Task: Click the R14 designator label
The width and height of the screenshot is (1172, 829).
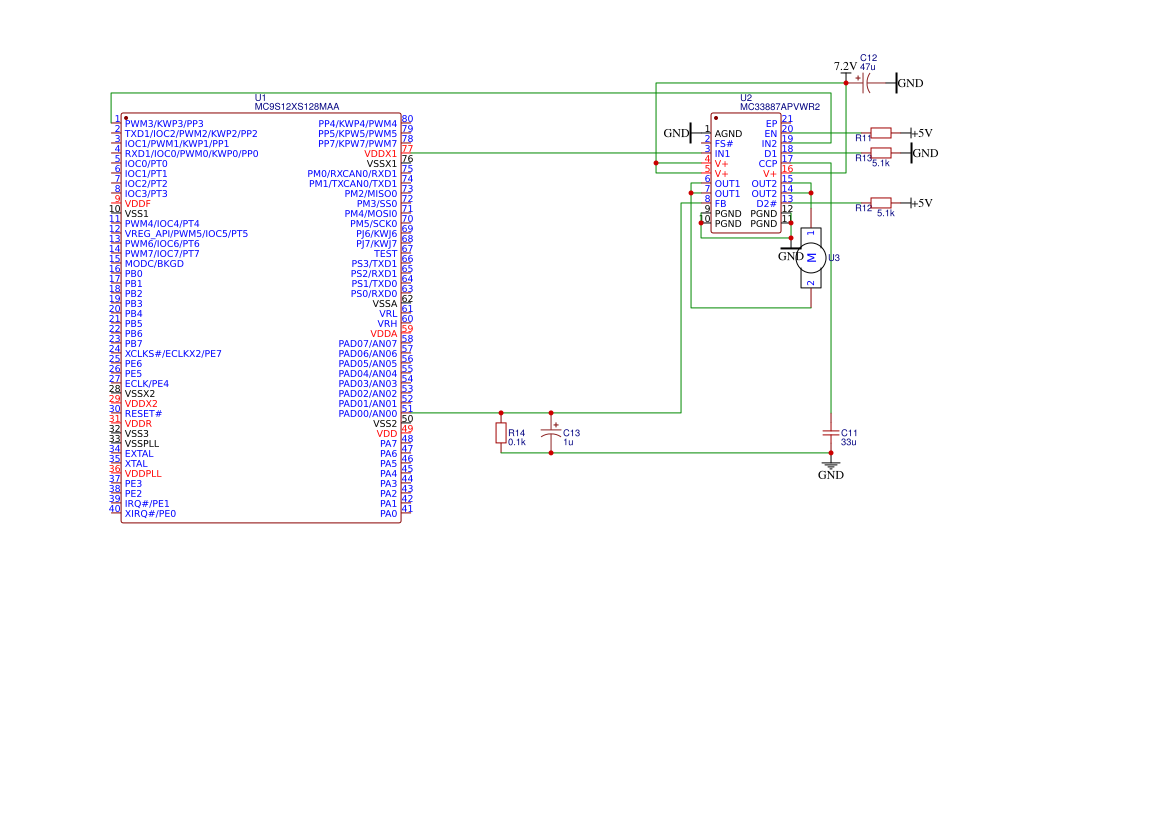Action: point(516,433)
